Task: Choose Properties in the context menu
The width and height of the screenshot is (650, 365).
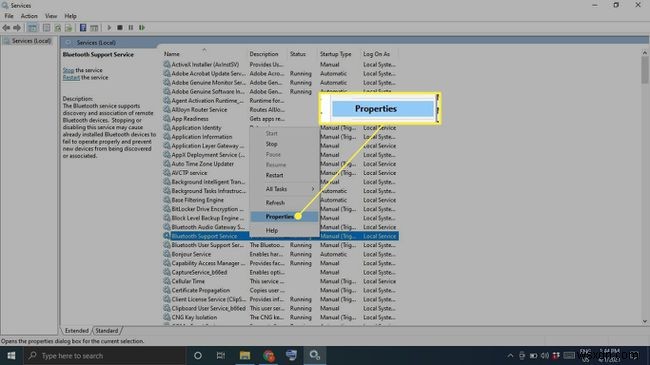Action: [284, 217]
